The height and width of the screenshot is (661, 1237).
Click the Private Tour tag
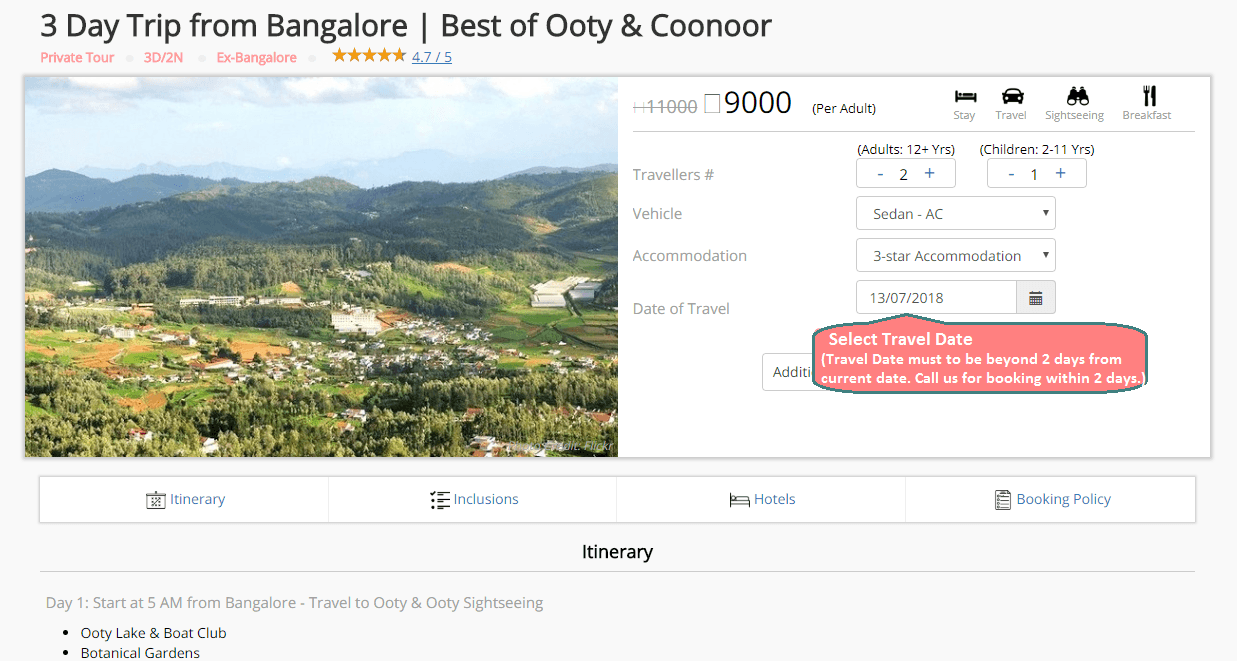pyautogui.click(x=77, y=58)
